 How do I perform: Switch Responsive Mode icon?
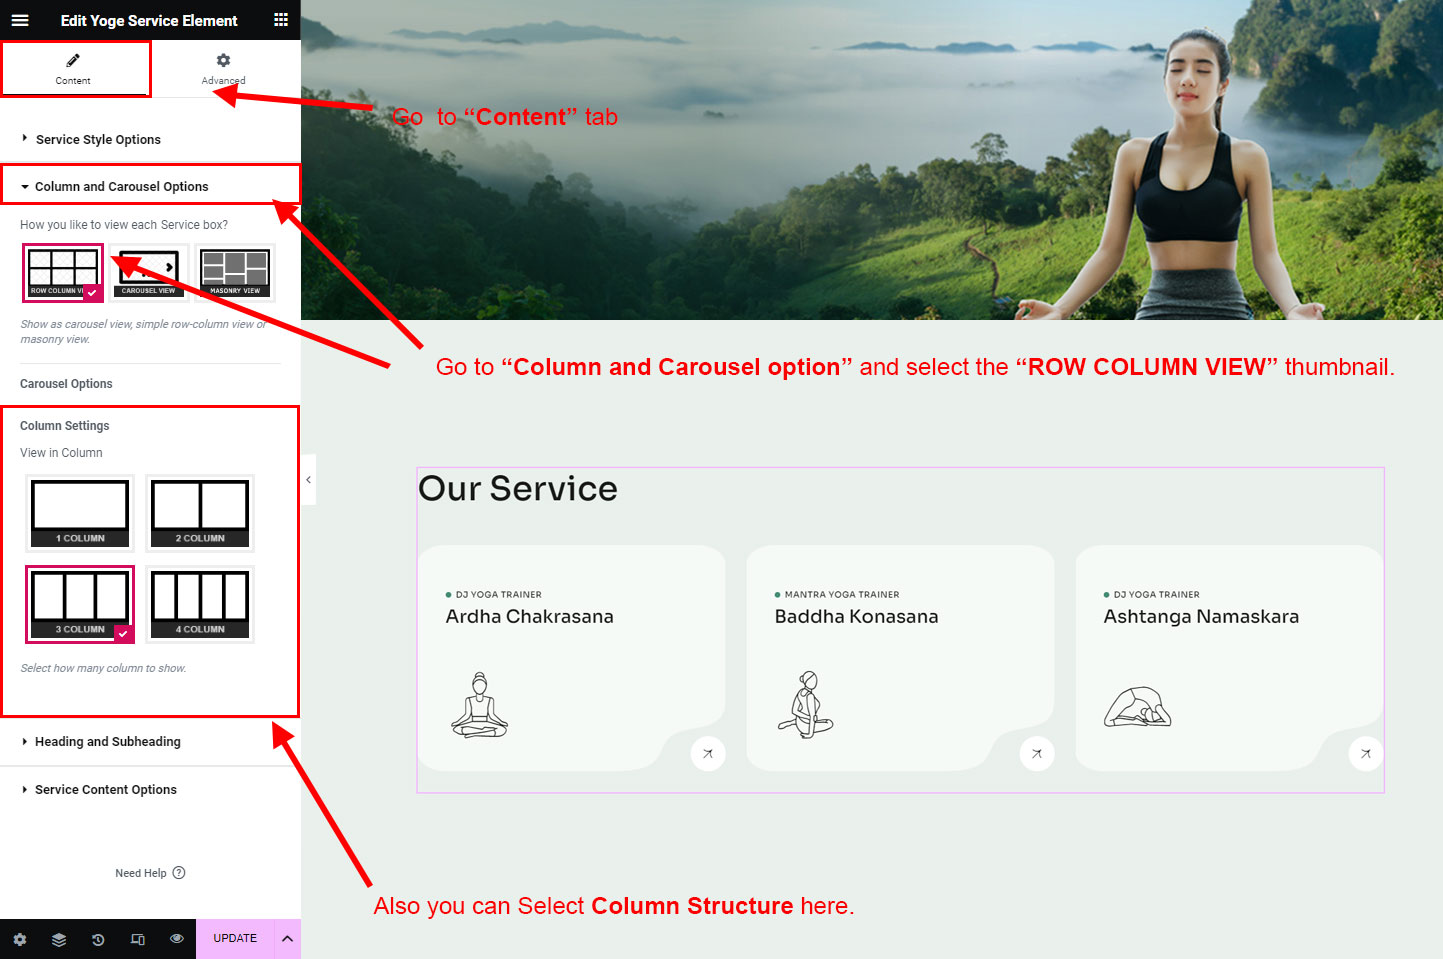pyautogui.click(x=138, y=939)
